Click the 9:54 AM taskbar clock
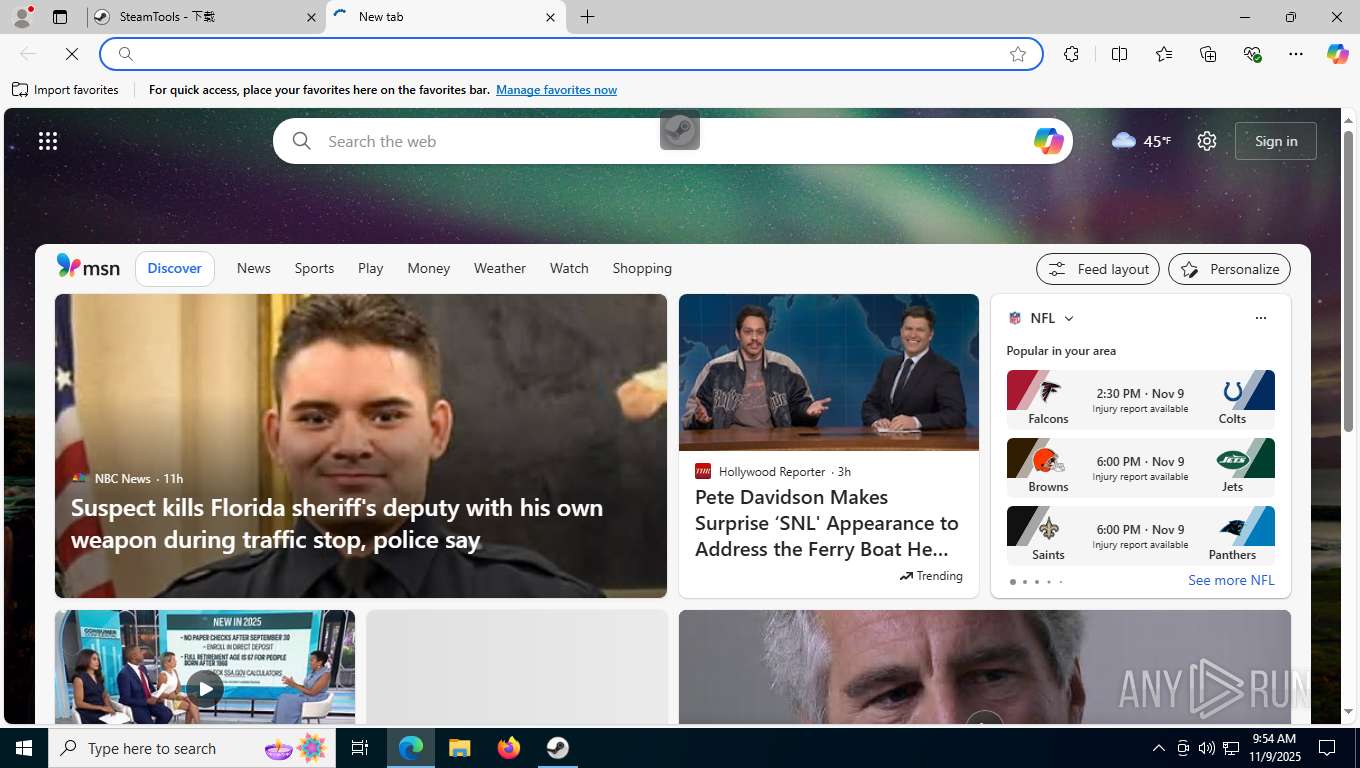This screenshot has height=768, width=1360. click(1274, 748)
